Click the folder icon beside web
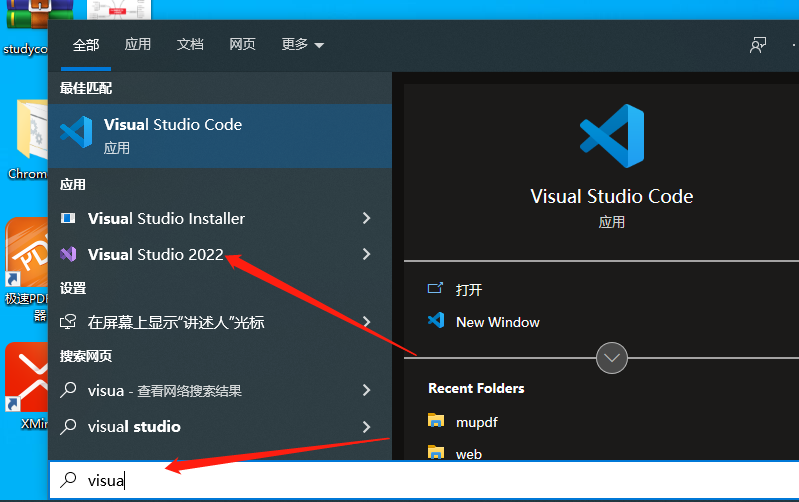 click(x=436, y=452)
